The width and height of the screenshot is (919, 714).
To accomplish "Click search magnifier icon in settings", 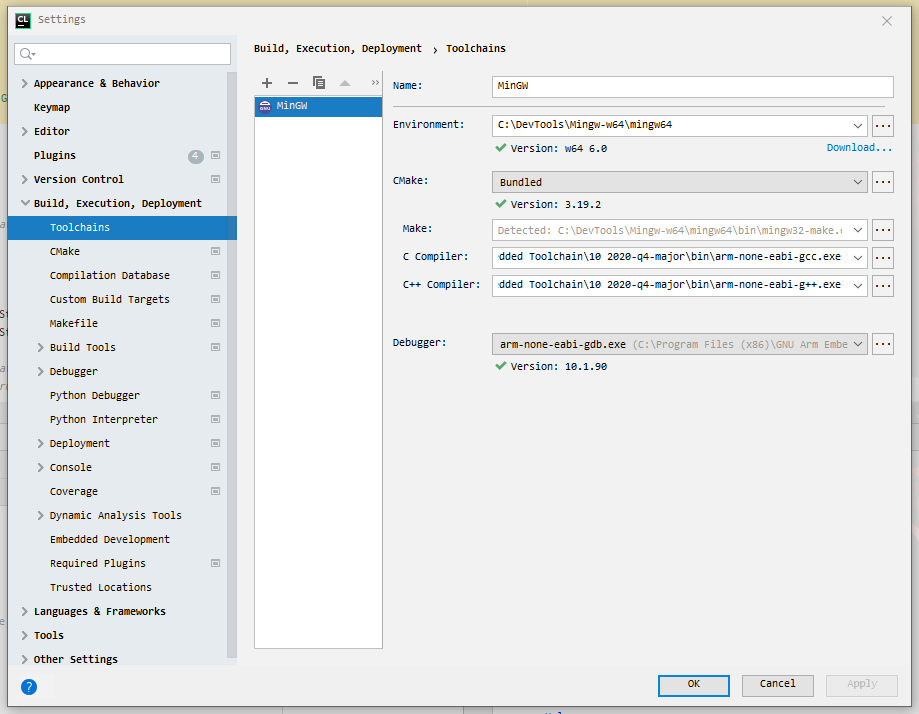I will pyautogui.click(x=27, y=55).
